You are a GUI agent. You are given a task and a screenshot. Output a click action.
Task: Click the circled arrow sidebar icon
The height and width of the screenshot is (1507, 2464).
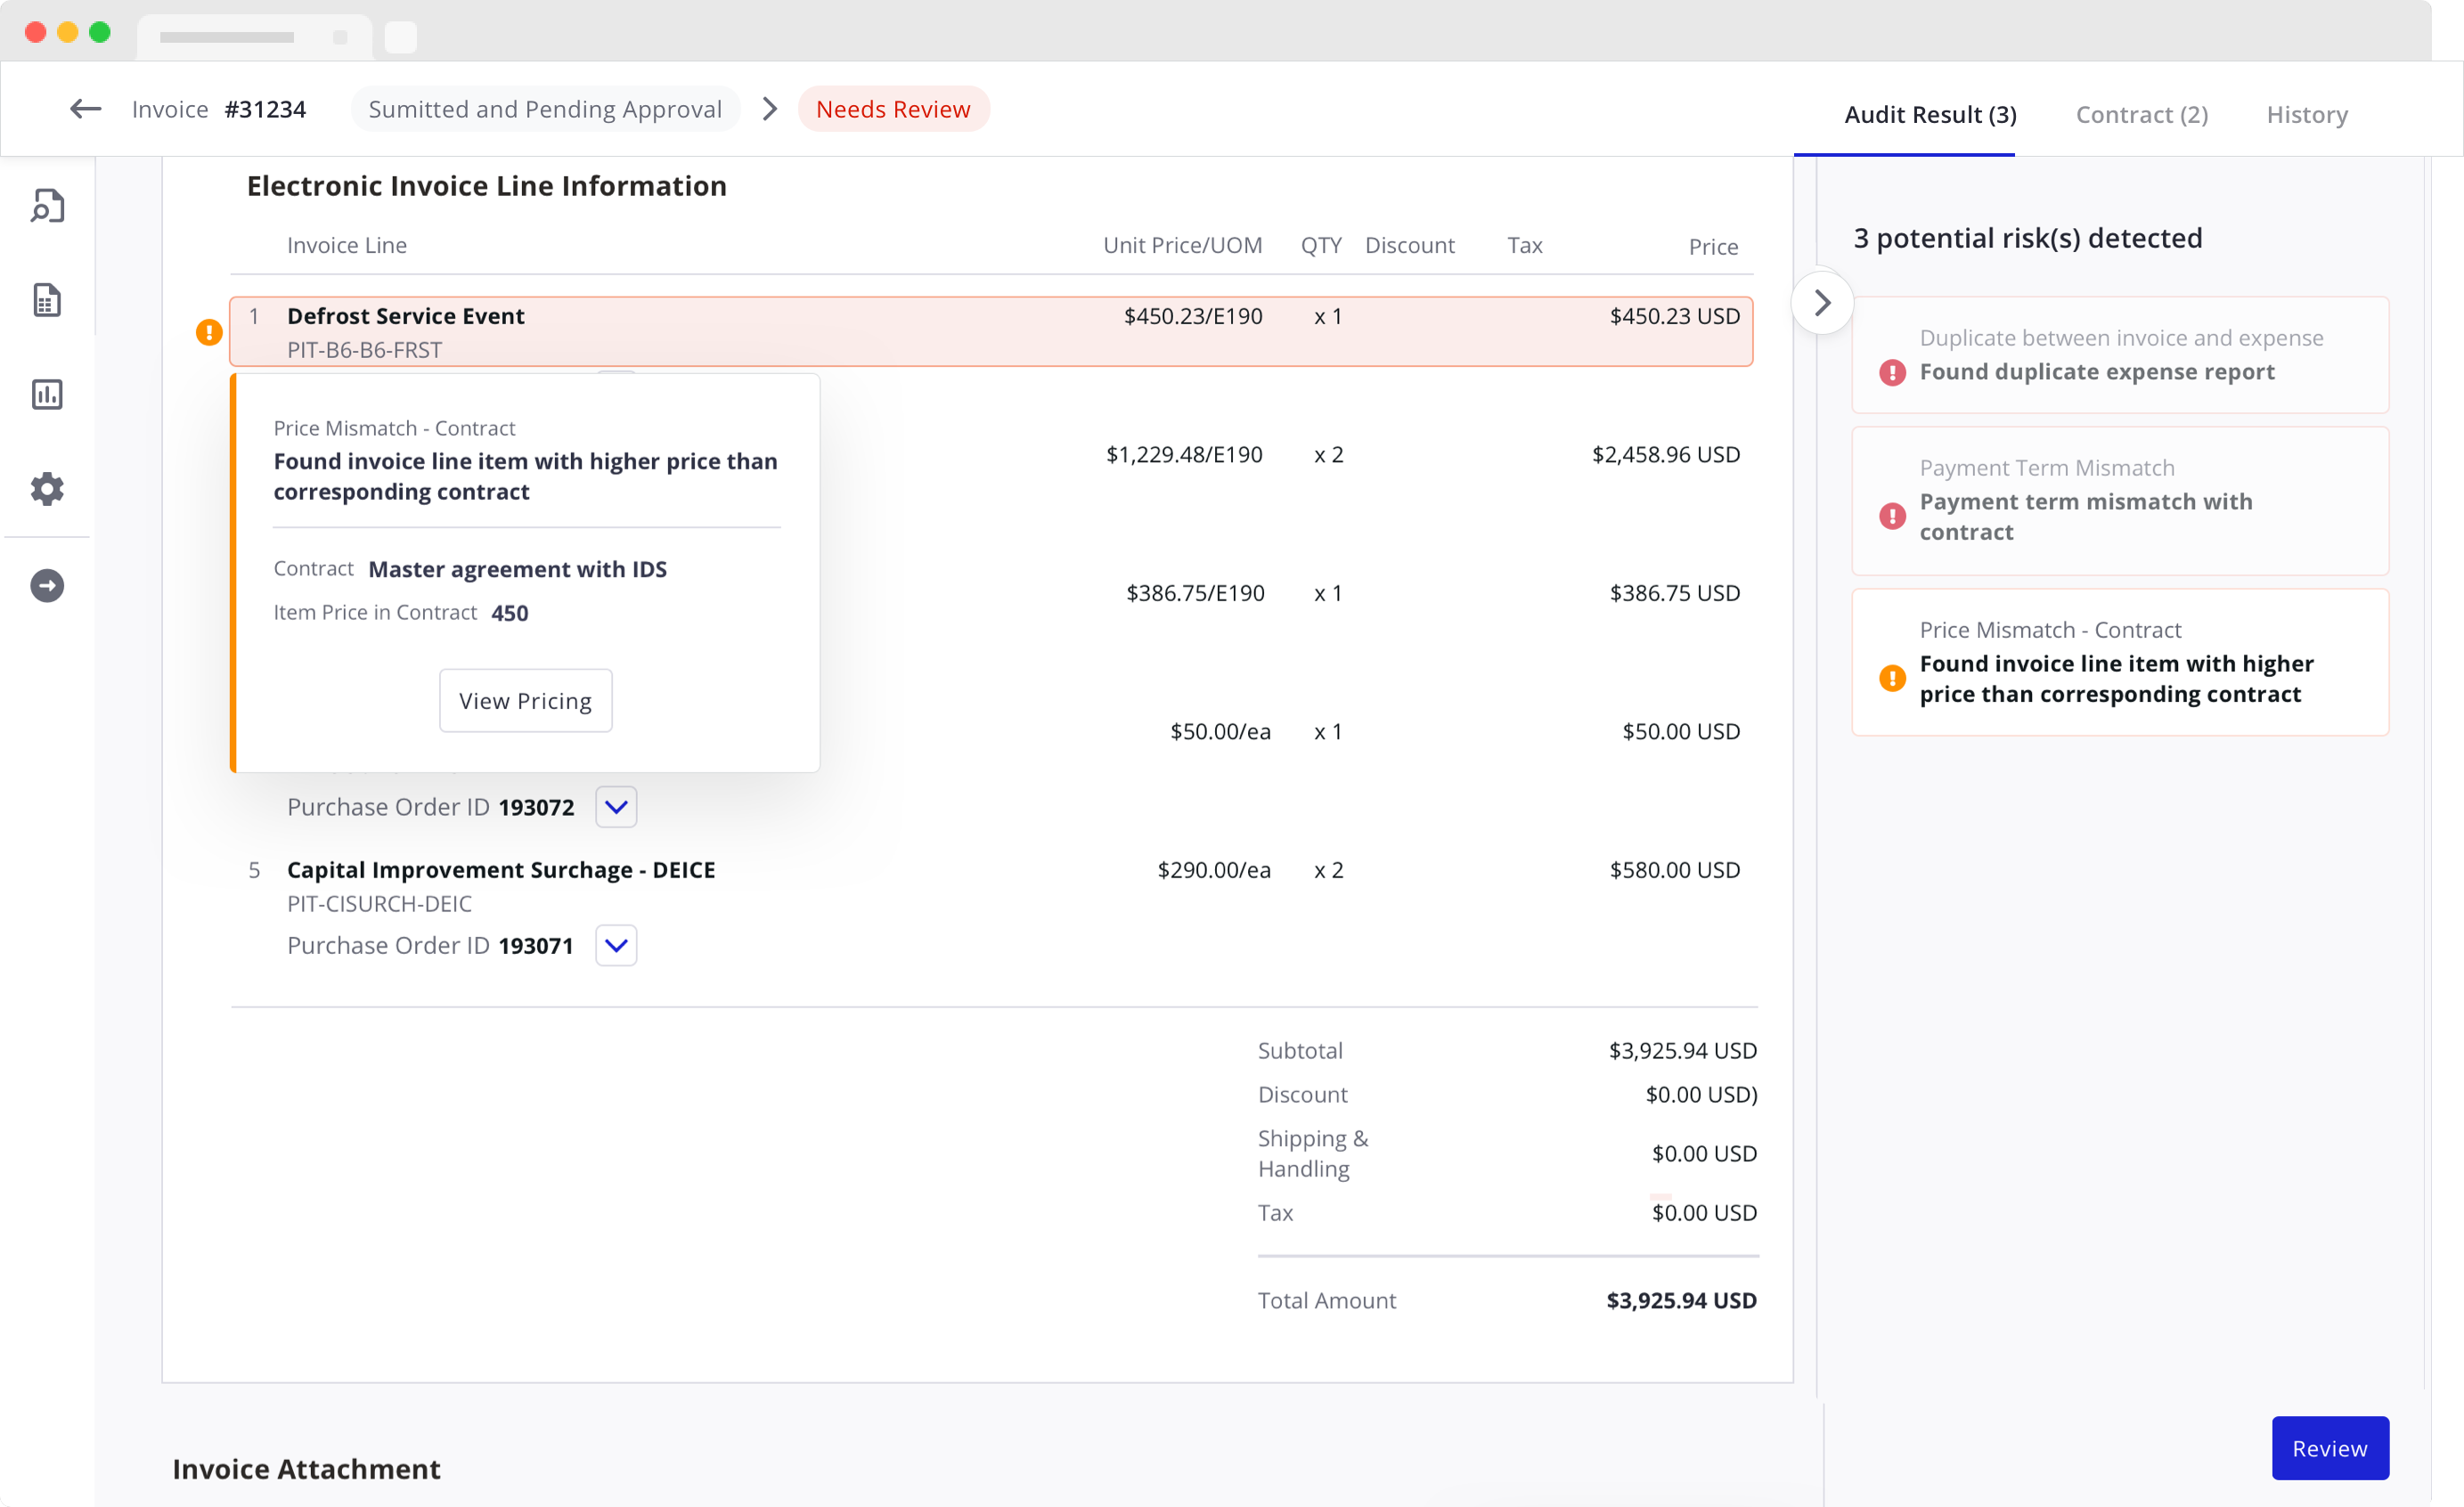point(47,585)
